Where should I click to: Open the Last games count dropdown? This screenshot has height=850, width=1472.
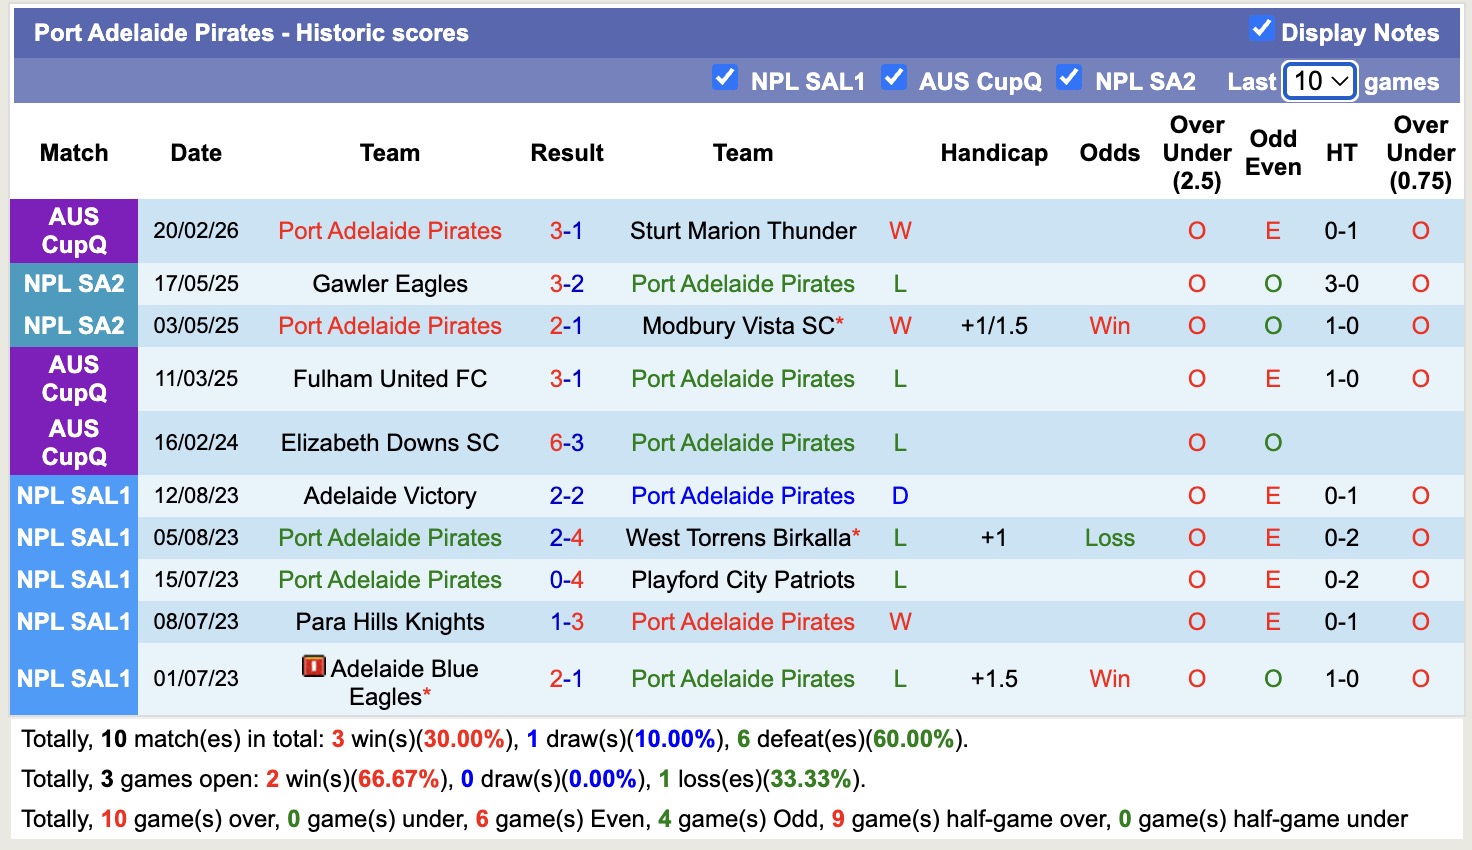click(x=1318, y=81)
